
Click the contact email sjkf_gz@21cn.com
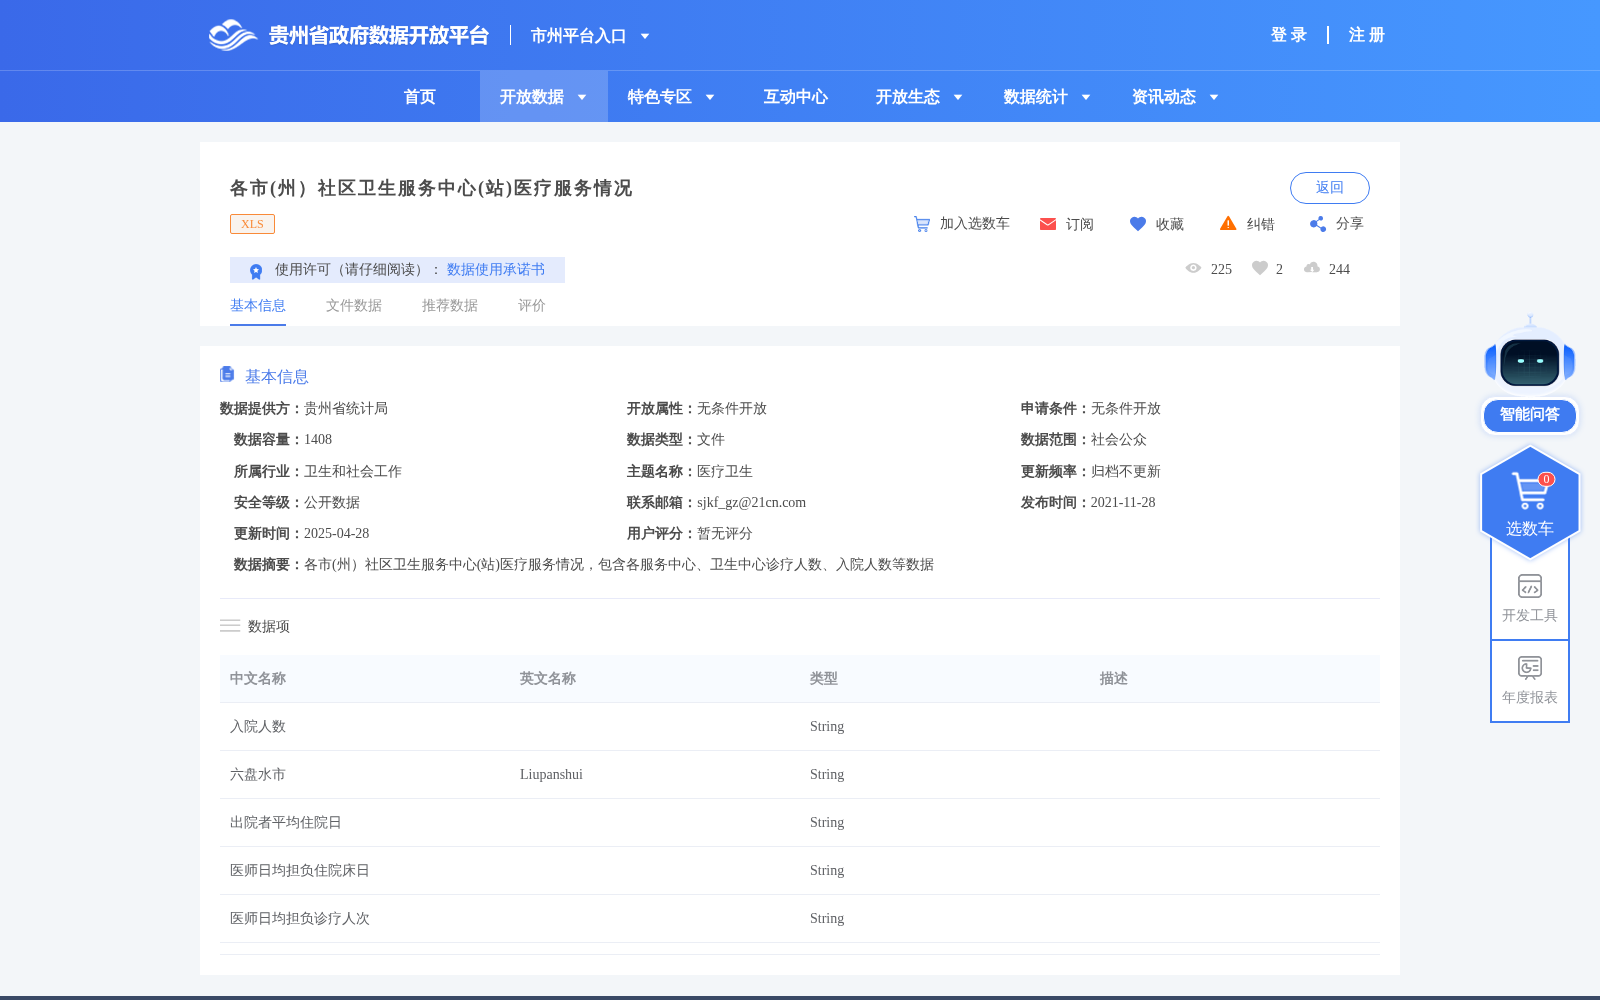point(751,503)
